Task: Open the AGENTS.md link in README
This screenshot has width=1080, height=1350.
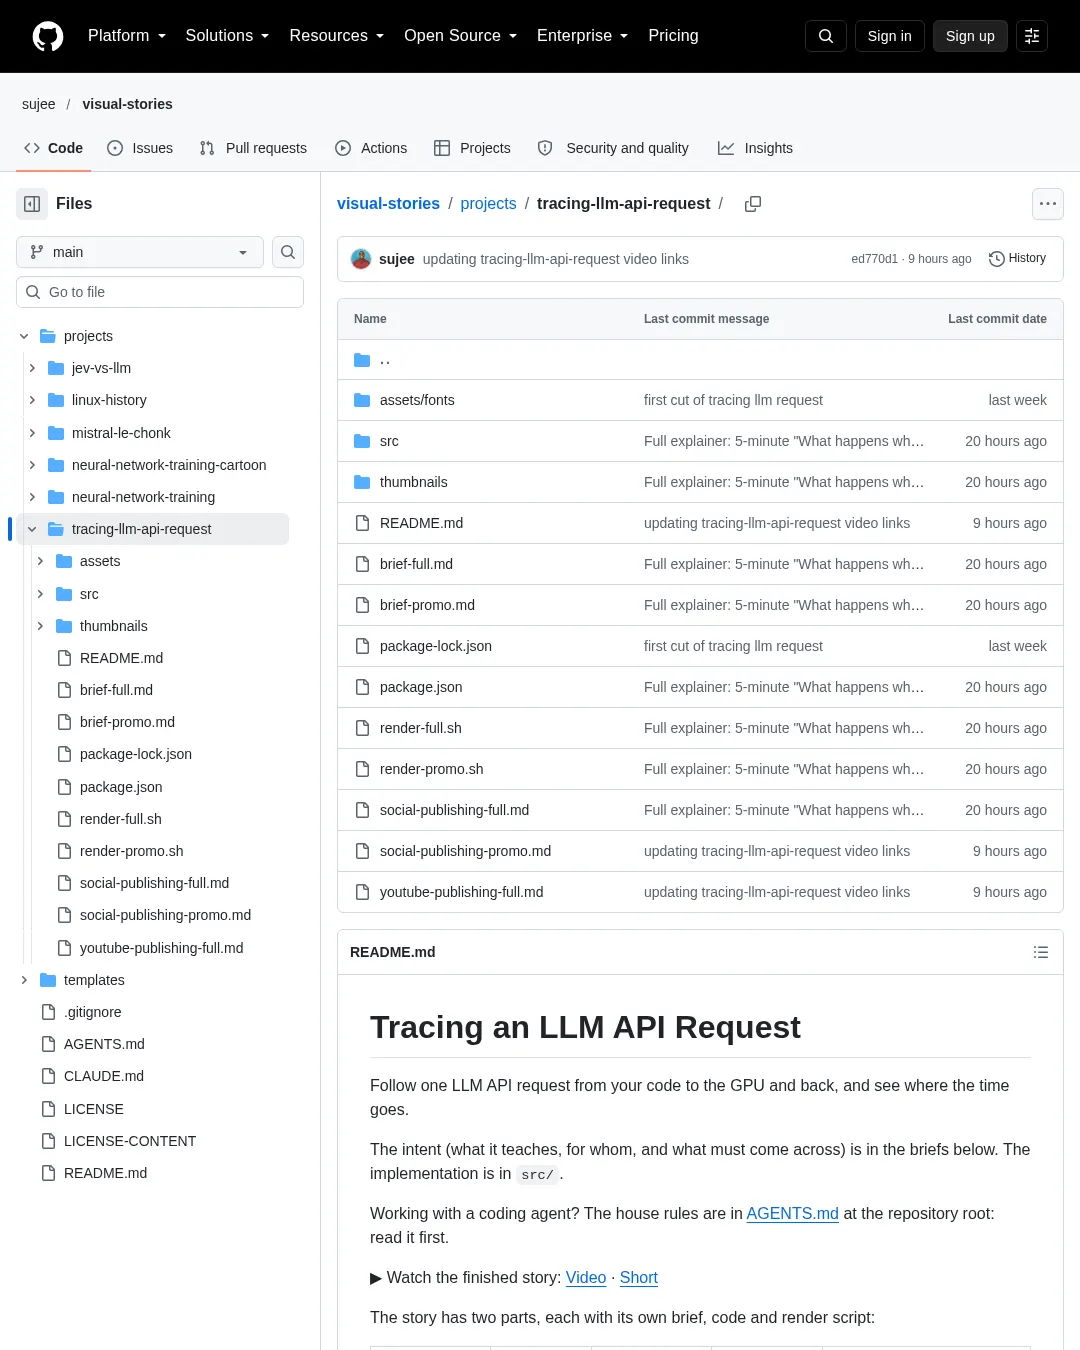Action: pyautogui.click(x=792, y=1213)
